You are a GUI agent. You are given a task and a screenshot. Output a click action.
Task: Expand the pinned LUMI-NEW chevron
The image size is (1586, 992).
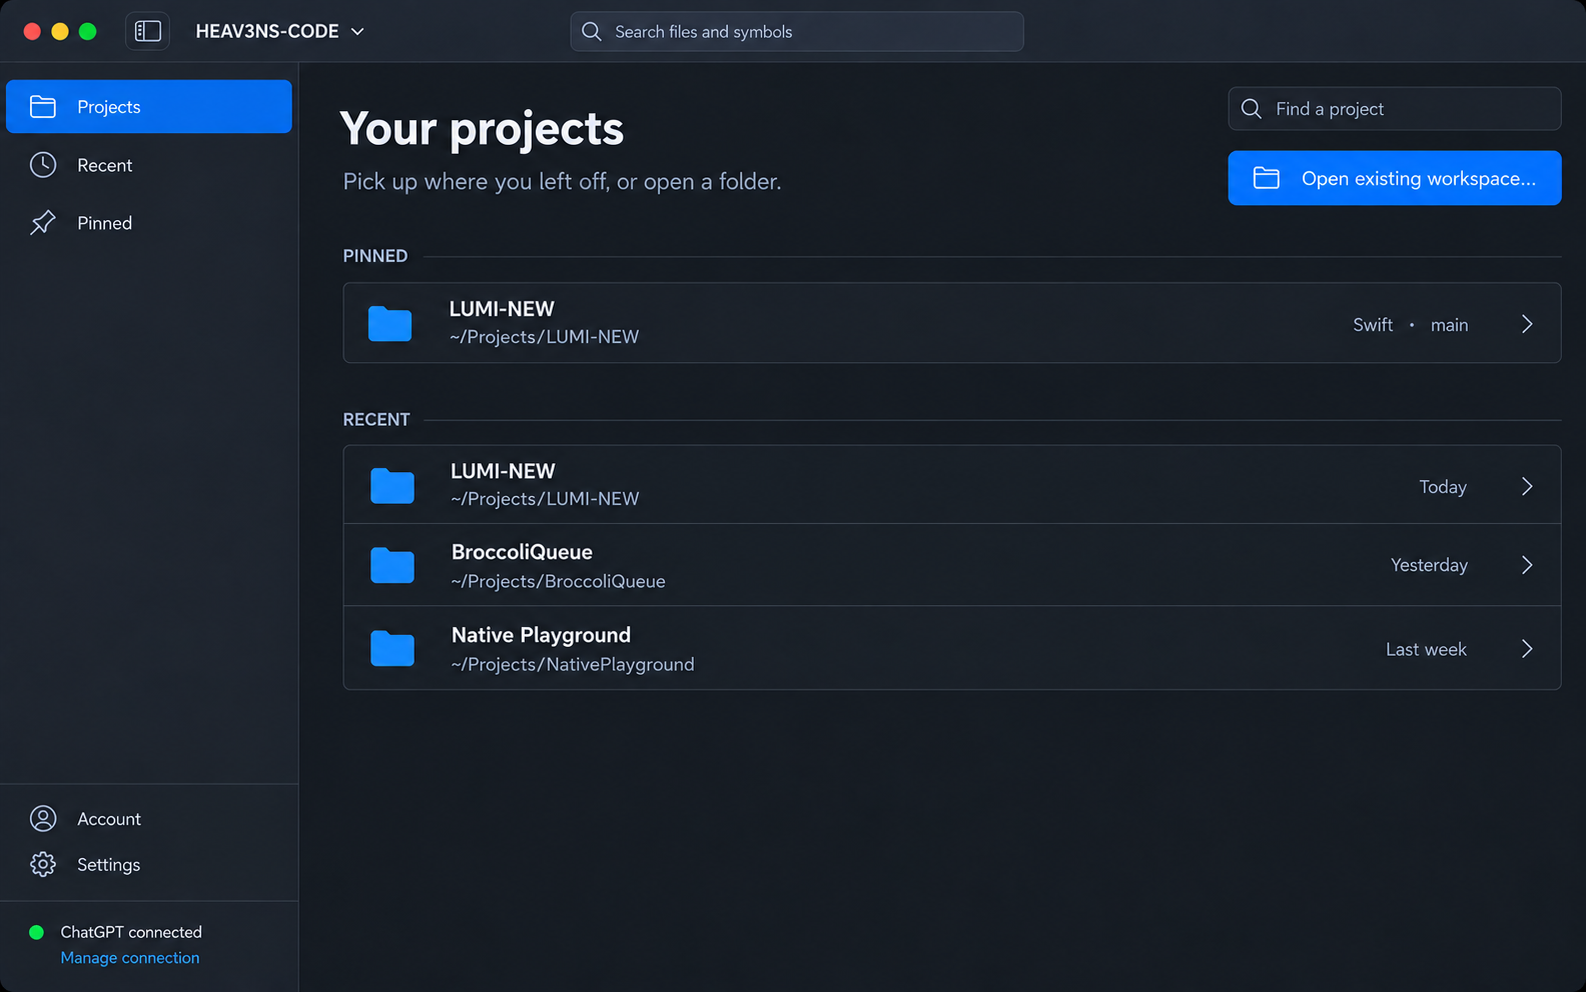(x=1527, y=324)
